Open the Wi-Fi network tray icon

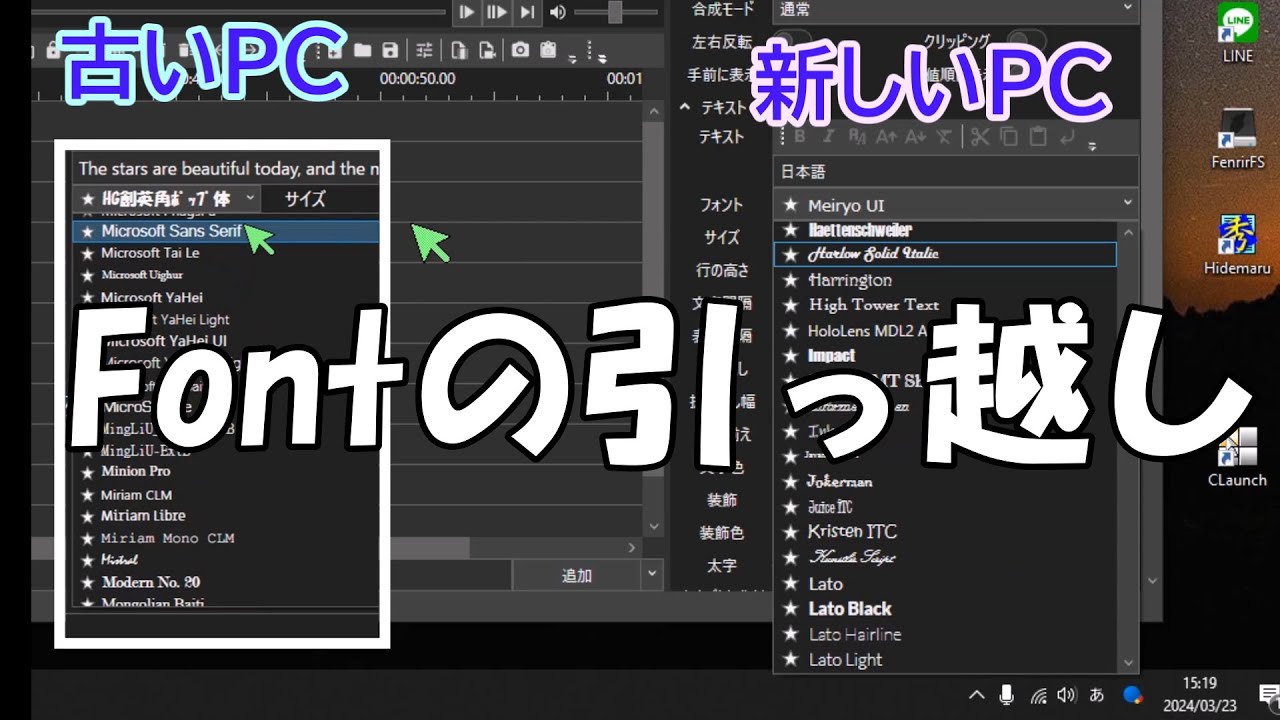click(1038, 695)
